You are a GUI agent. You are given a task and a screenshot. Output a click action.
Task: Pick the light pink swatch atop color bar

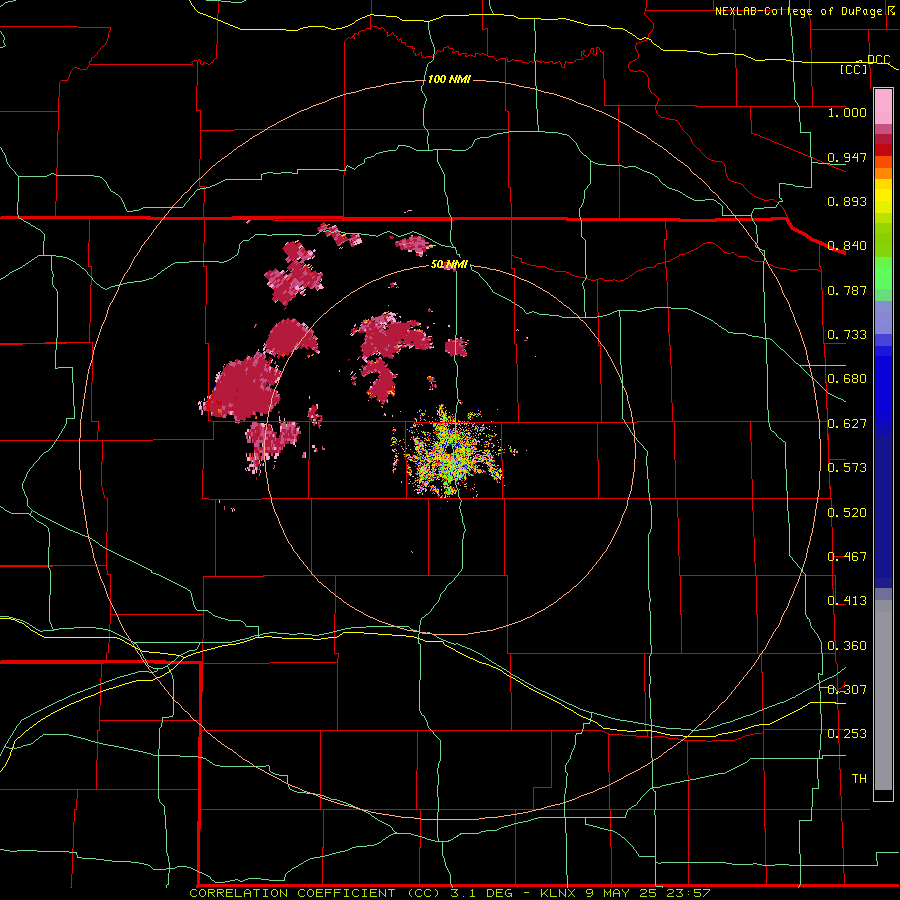pos(883,107)
